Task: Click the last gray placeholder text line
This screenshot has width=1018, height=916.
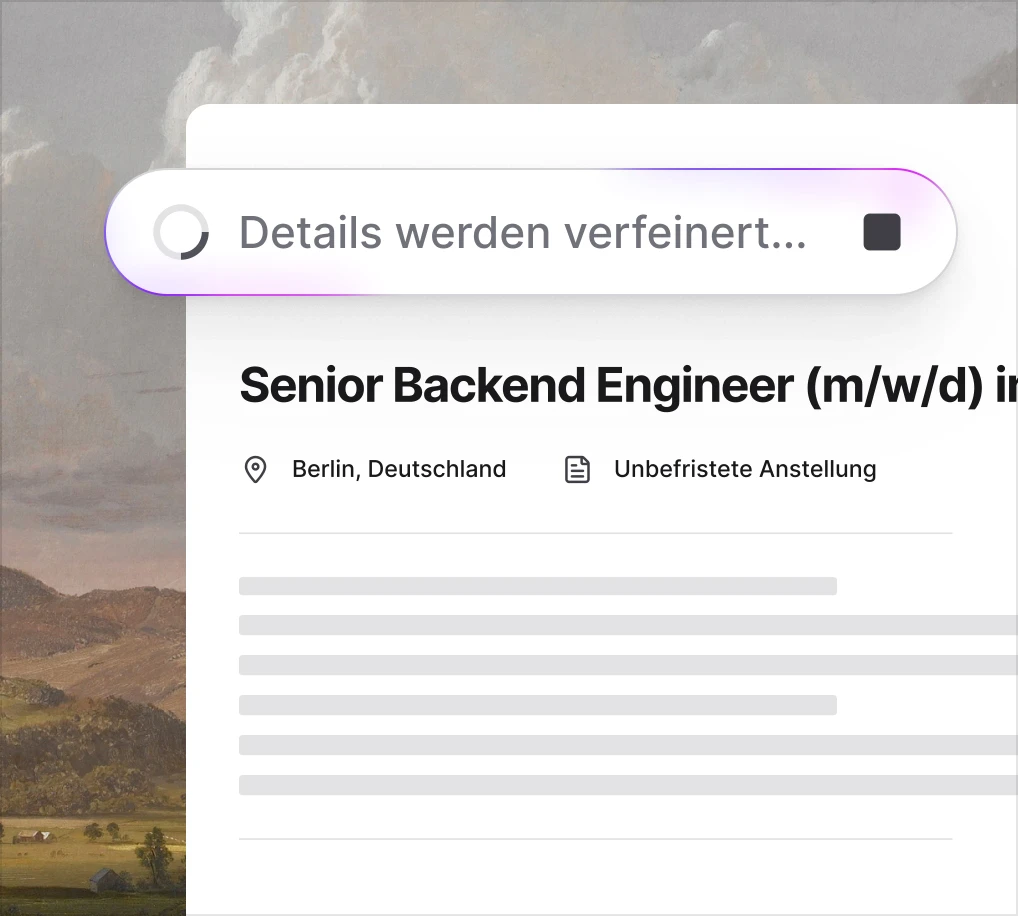Action: [x=628, y=784]
